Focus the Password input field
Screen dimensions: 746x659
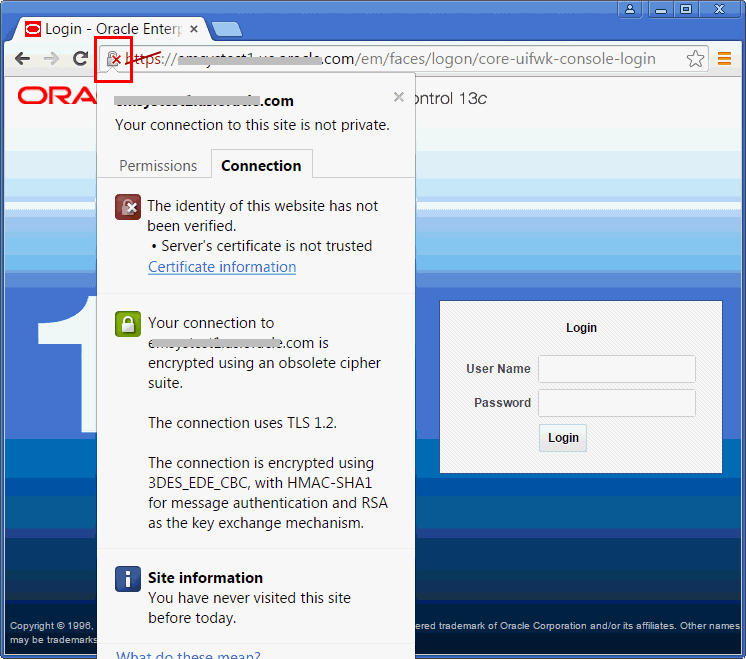(617, 403)
